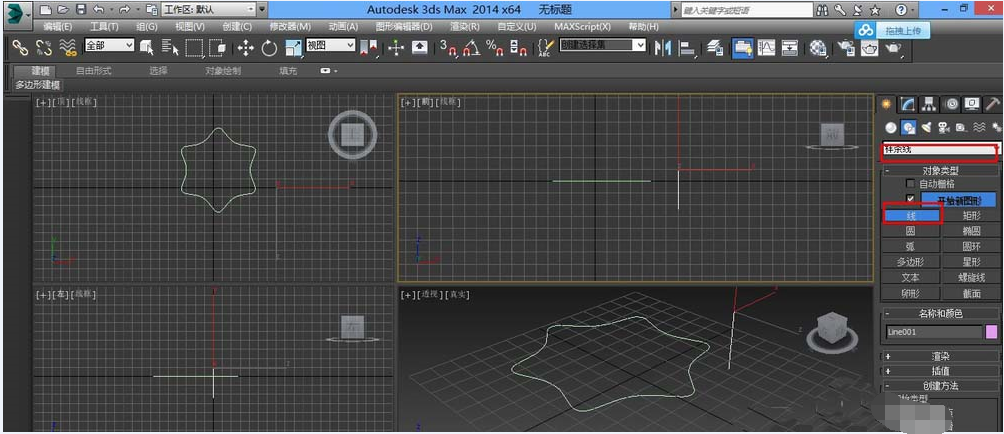Activate the Select and Rotate tool
1004x434 pixels.
pos(269,47)
